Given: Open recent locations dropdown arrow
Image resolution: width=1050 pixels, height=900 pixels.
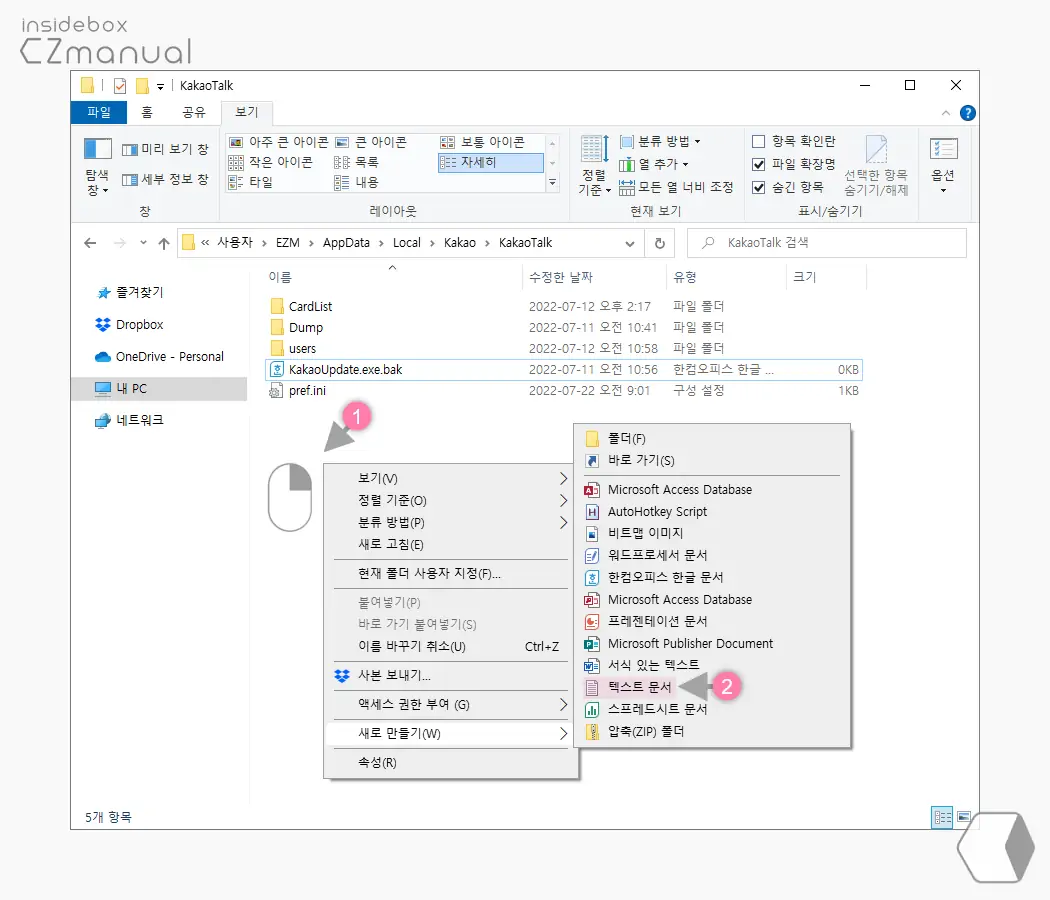Looking at the screenshot, I should click(x=143, y=243).
